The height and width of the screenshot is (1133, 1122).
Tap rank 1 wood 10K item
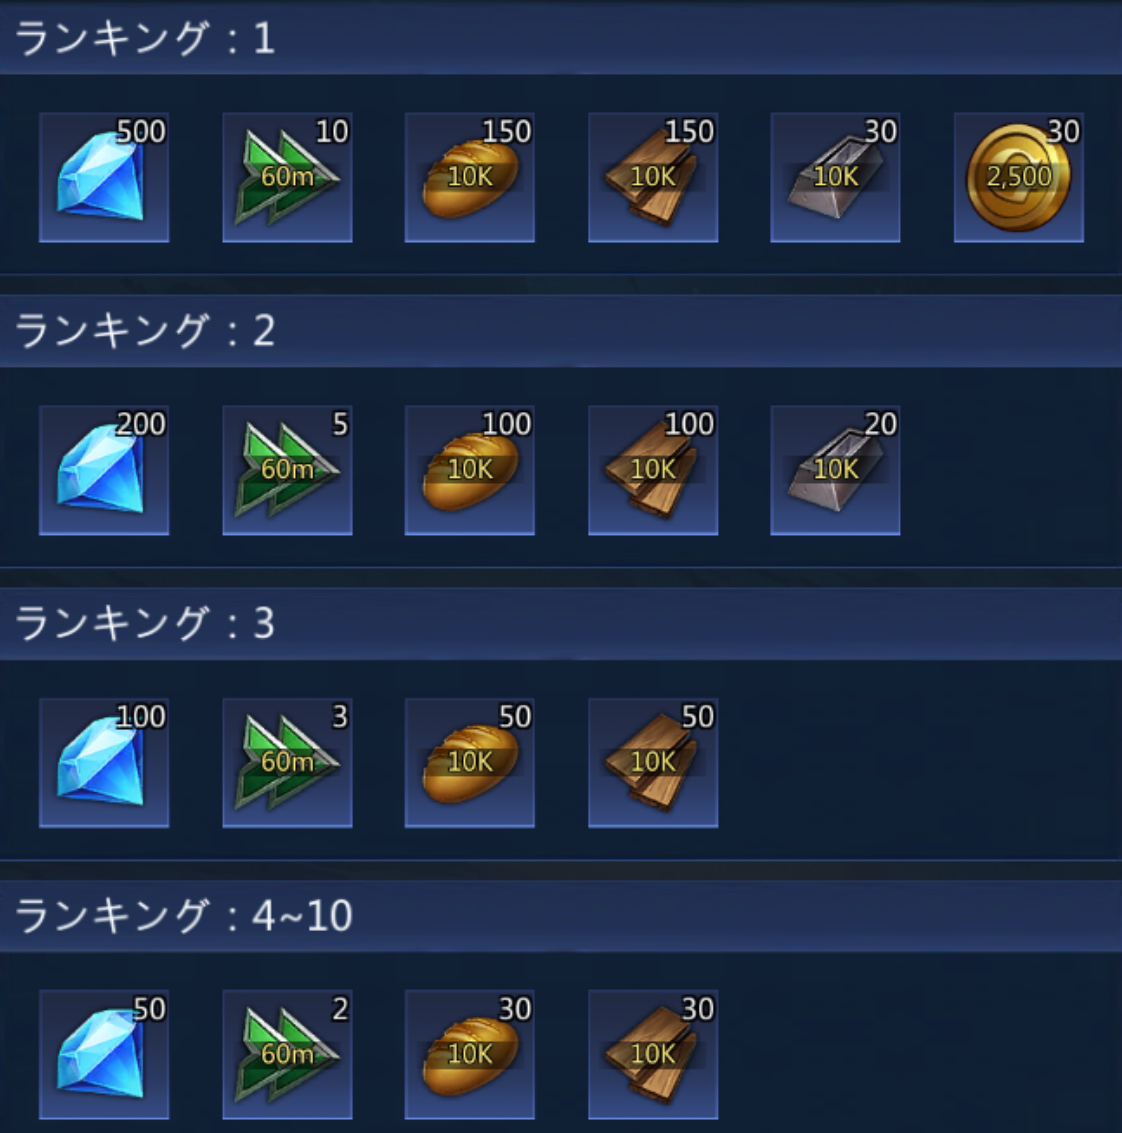tap(653, 177)
